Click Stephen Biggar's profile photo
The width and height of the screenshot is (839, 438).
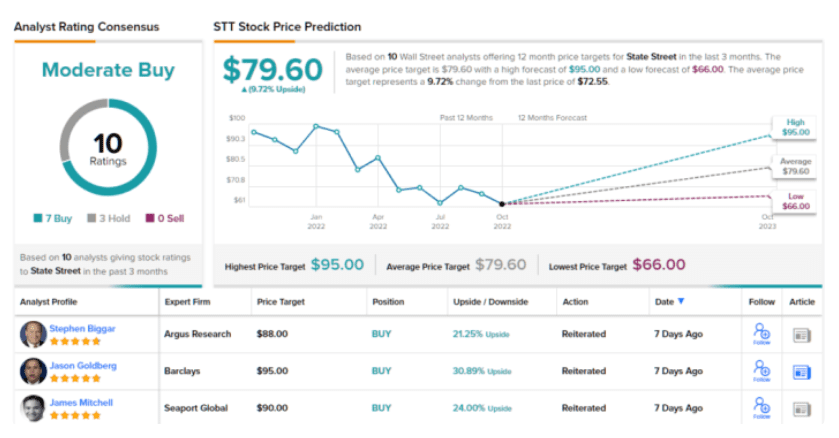[x=32, y=334]
